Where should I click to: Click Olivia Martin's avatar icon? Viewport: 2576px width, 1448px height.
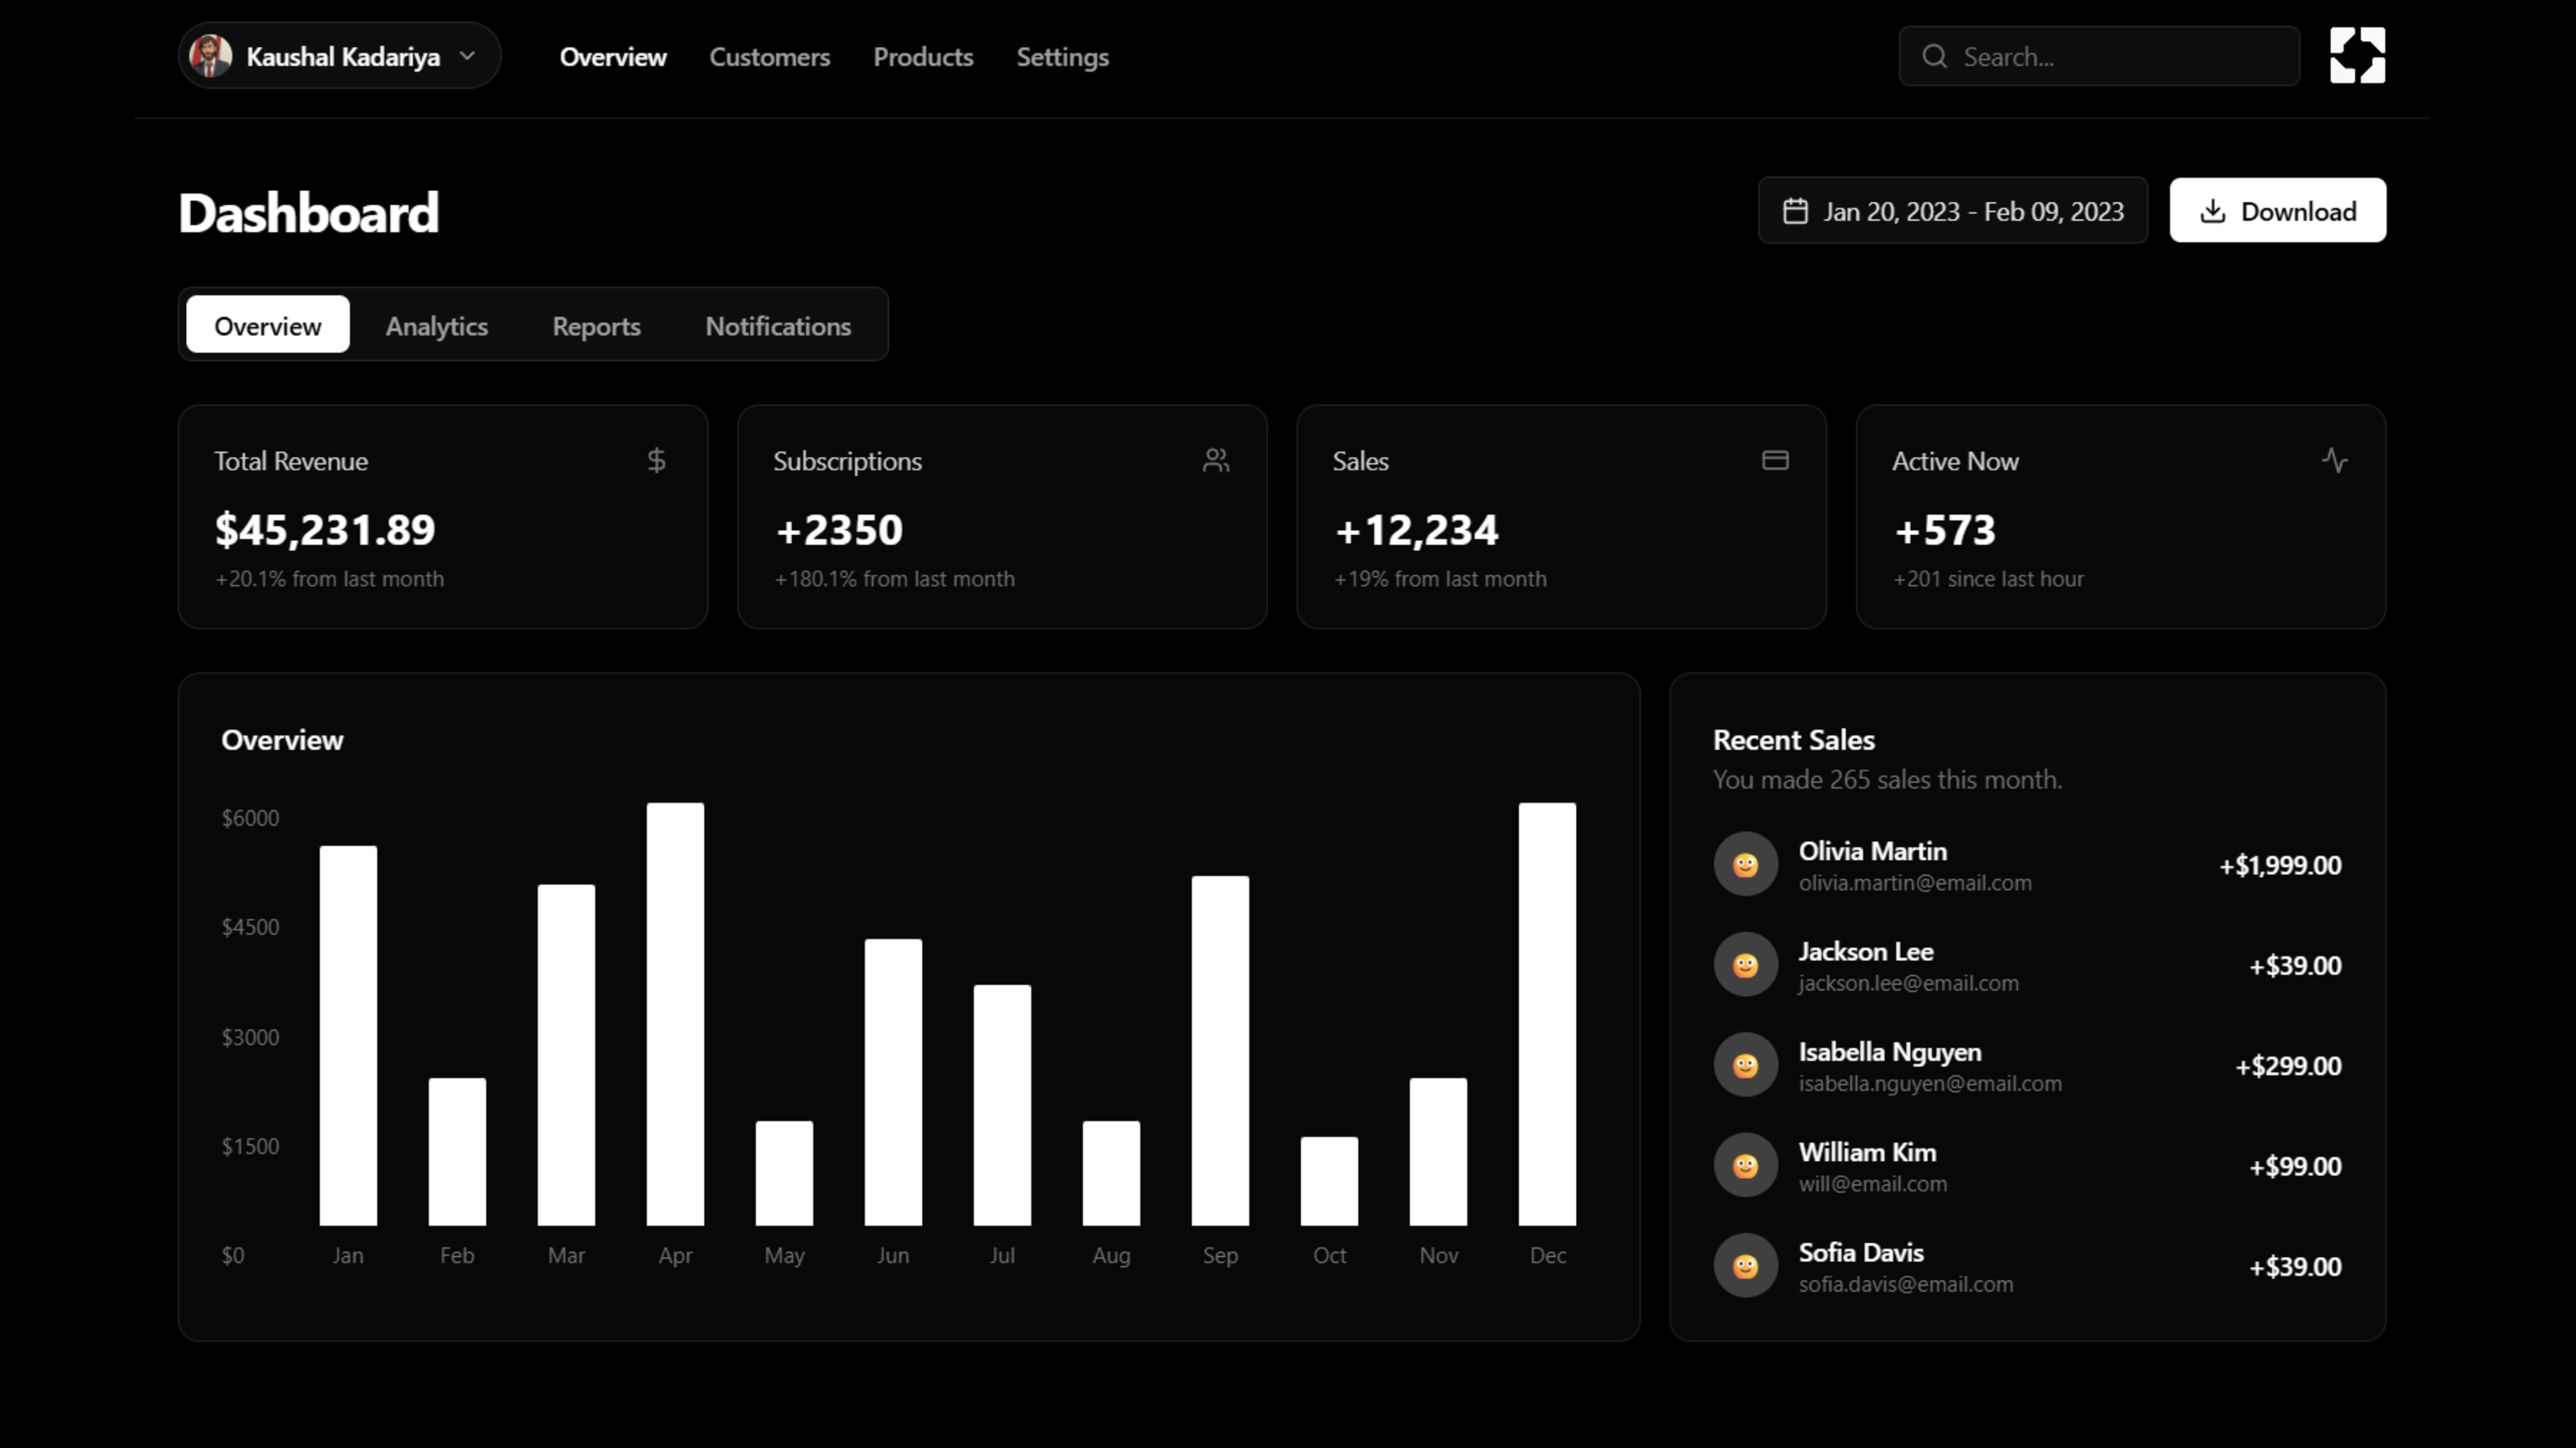pos(1745,864)
